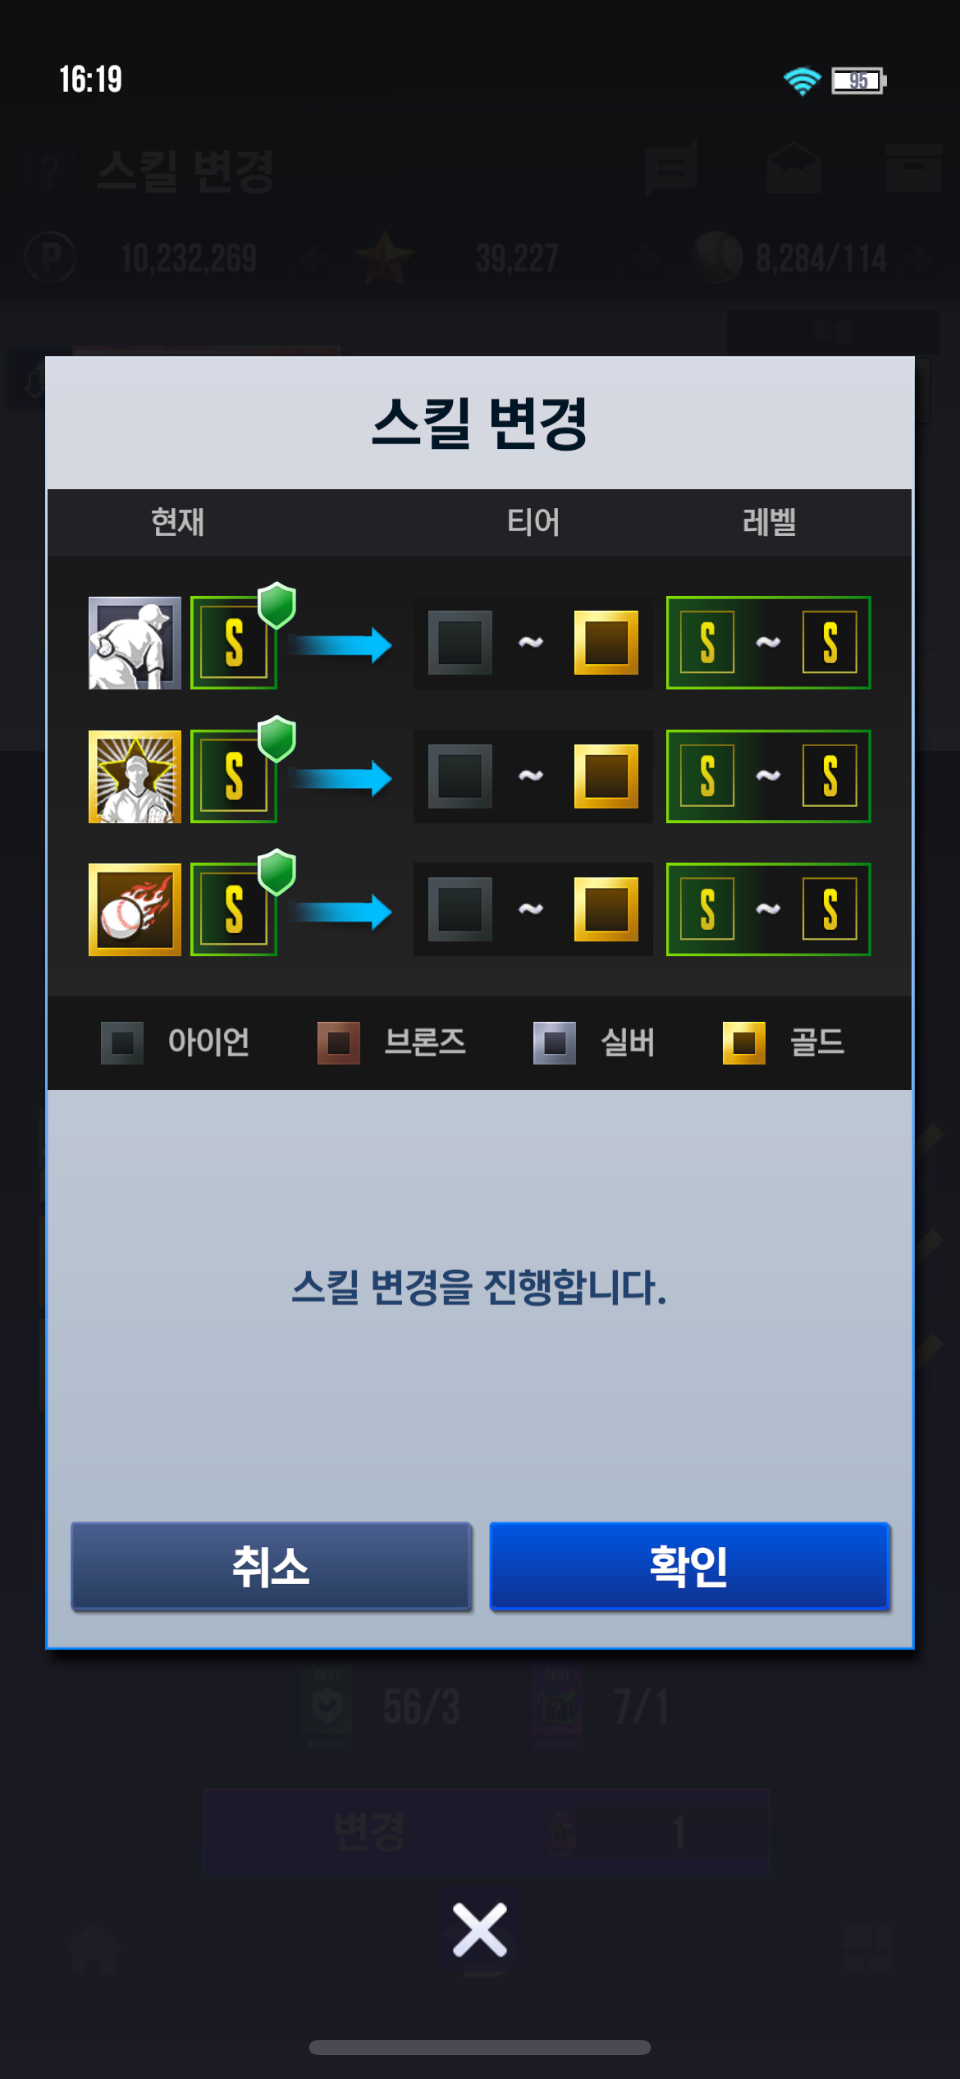Tap the flaming baseball skill icon
960x2079 pixels.
tap(135, 909)
